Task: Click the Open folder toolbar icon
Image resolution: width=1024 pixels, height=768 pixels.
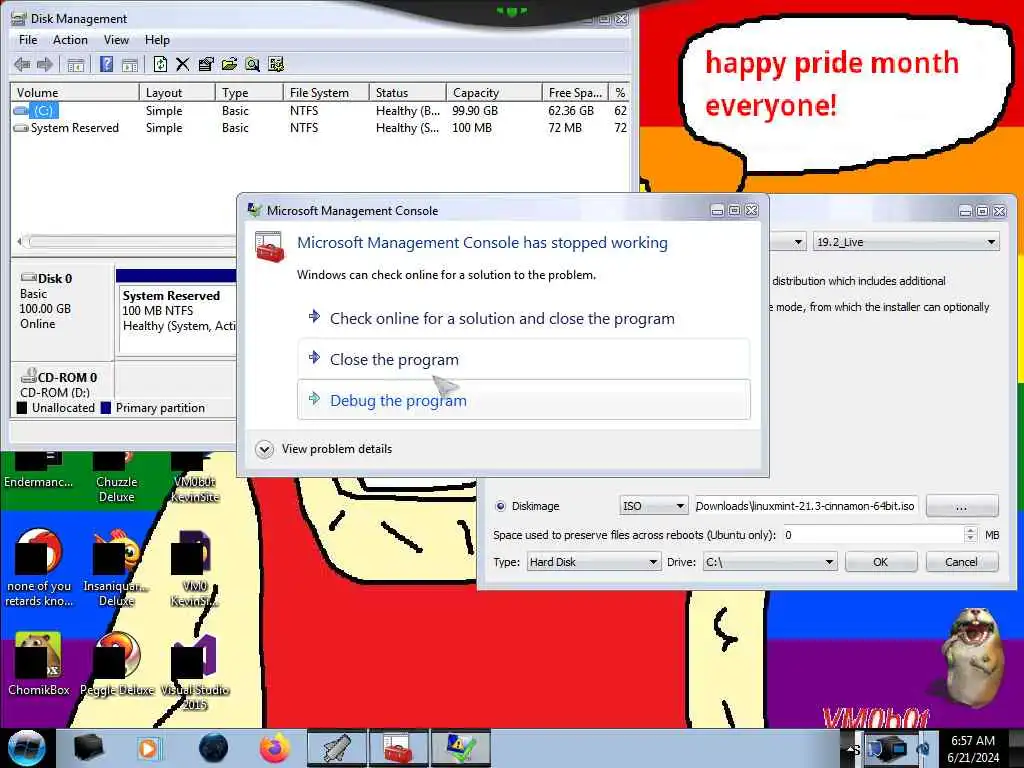Action: click(229, 64)
